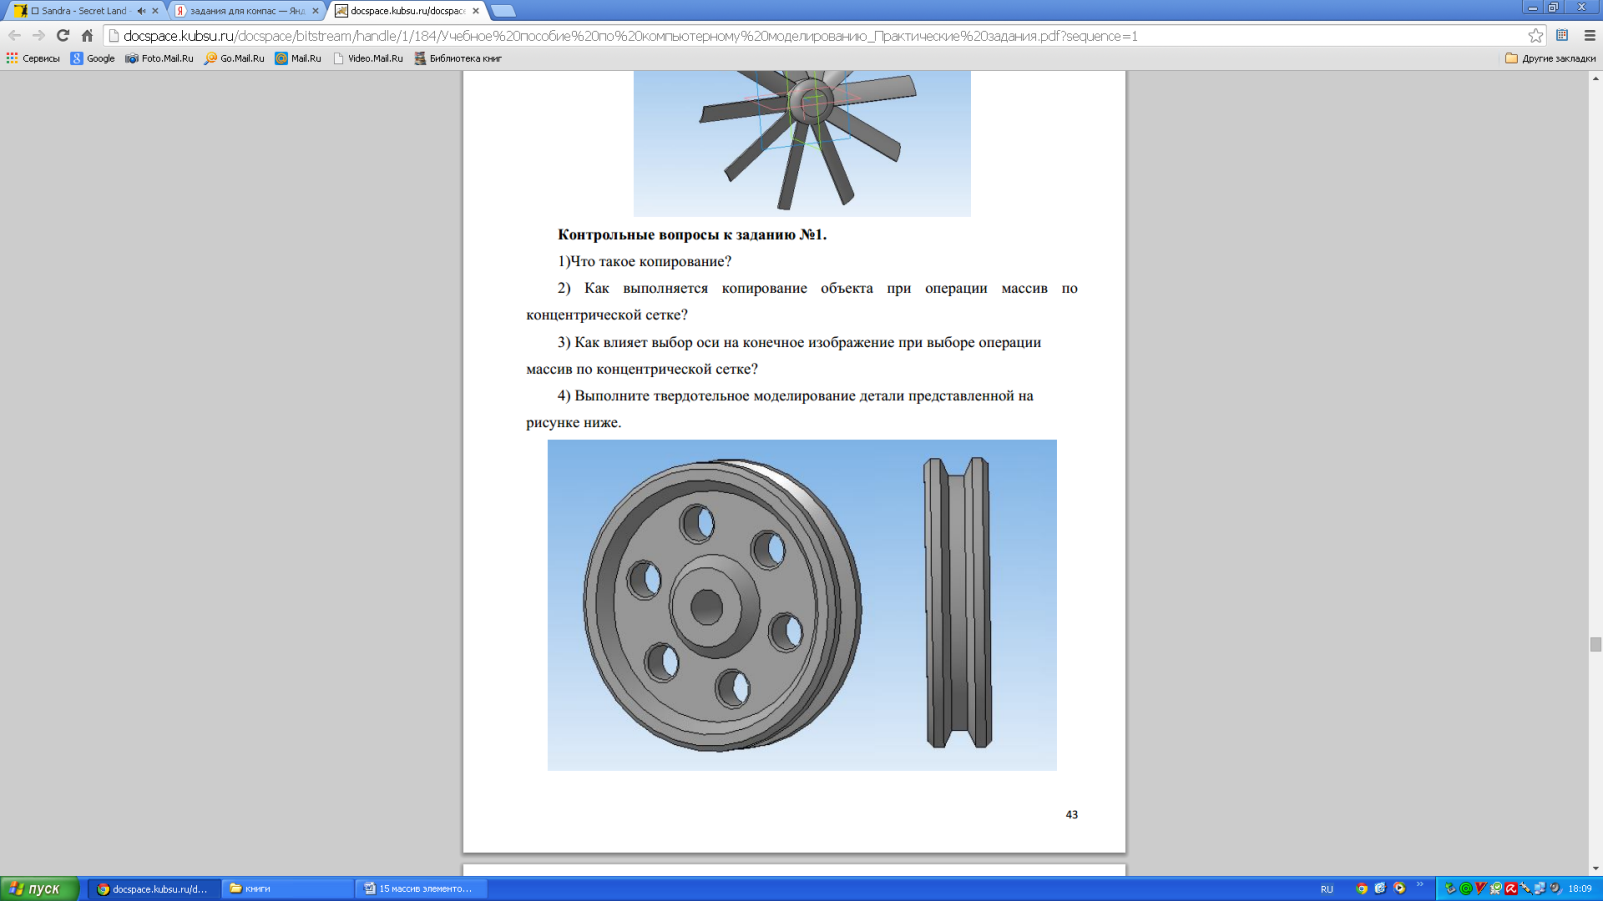Open the 15 массив элементо taskbar window
Screen dimensions: 1603x901
421,889
